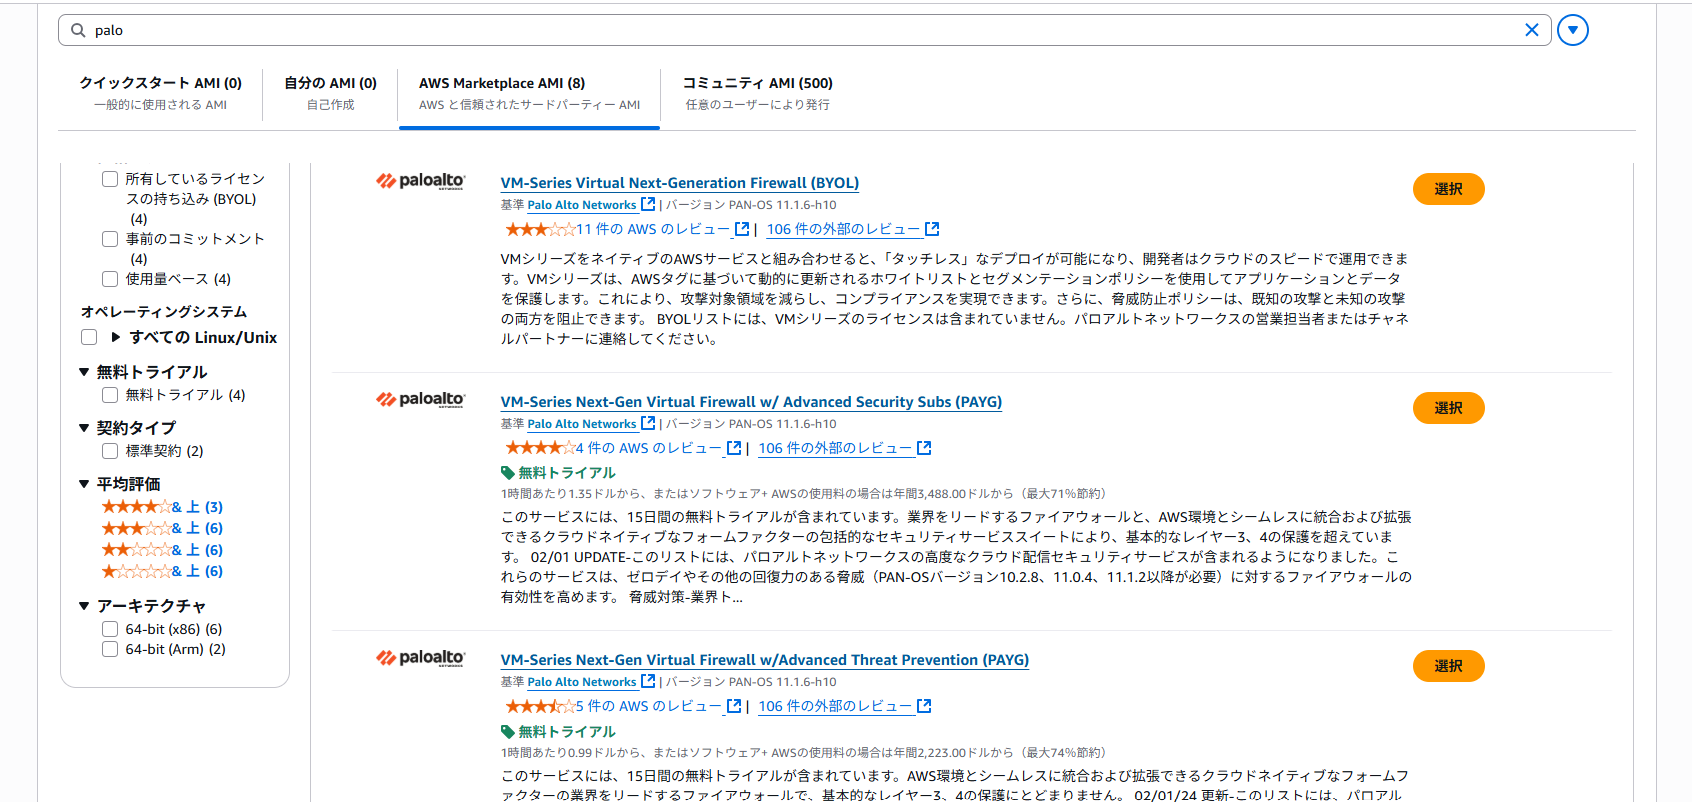Switch to 自分の AMI tab
Screen dimensions: 1692x802
330,93
